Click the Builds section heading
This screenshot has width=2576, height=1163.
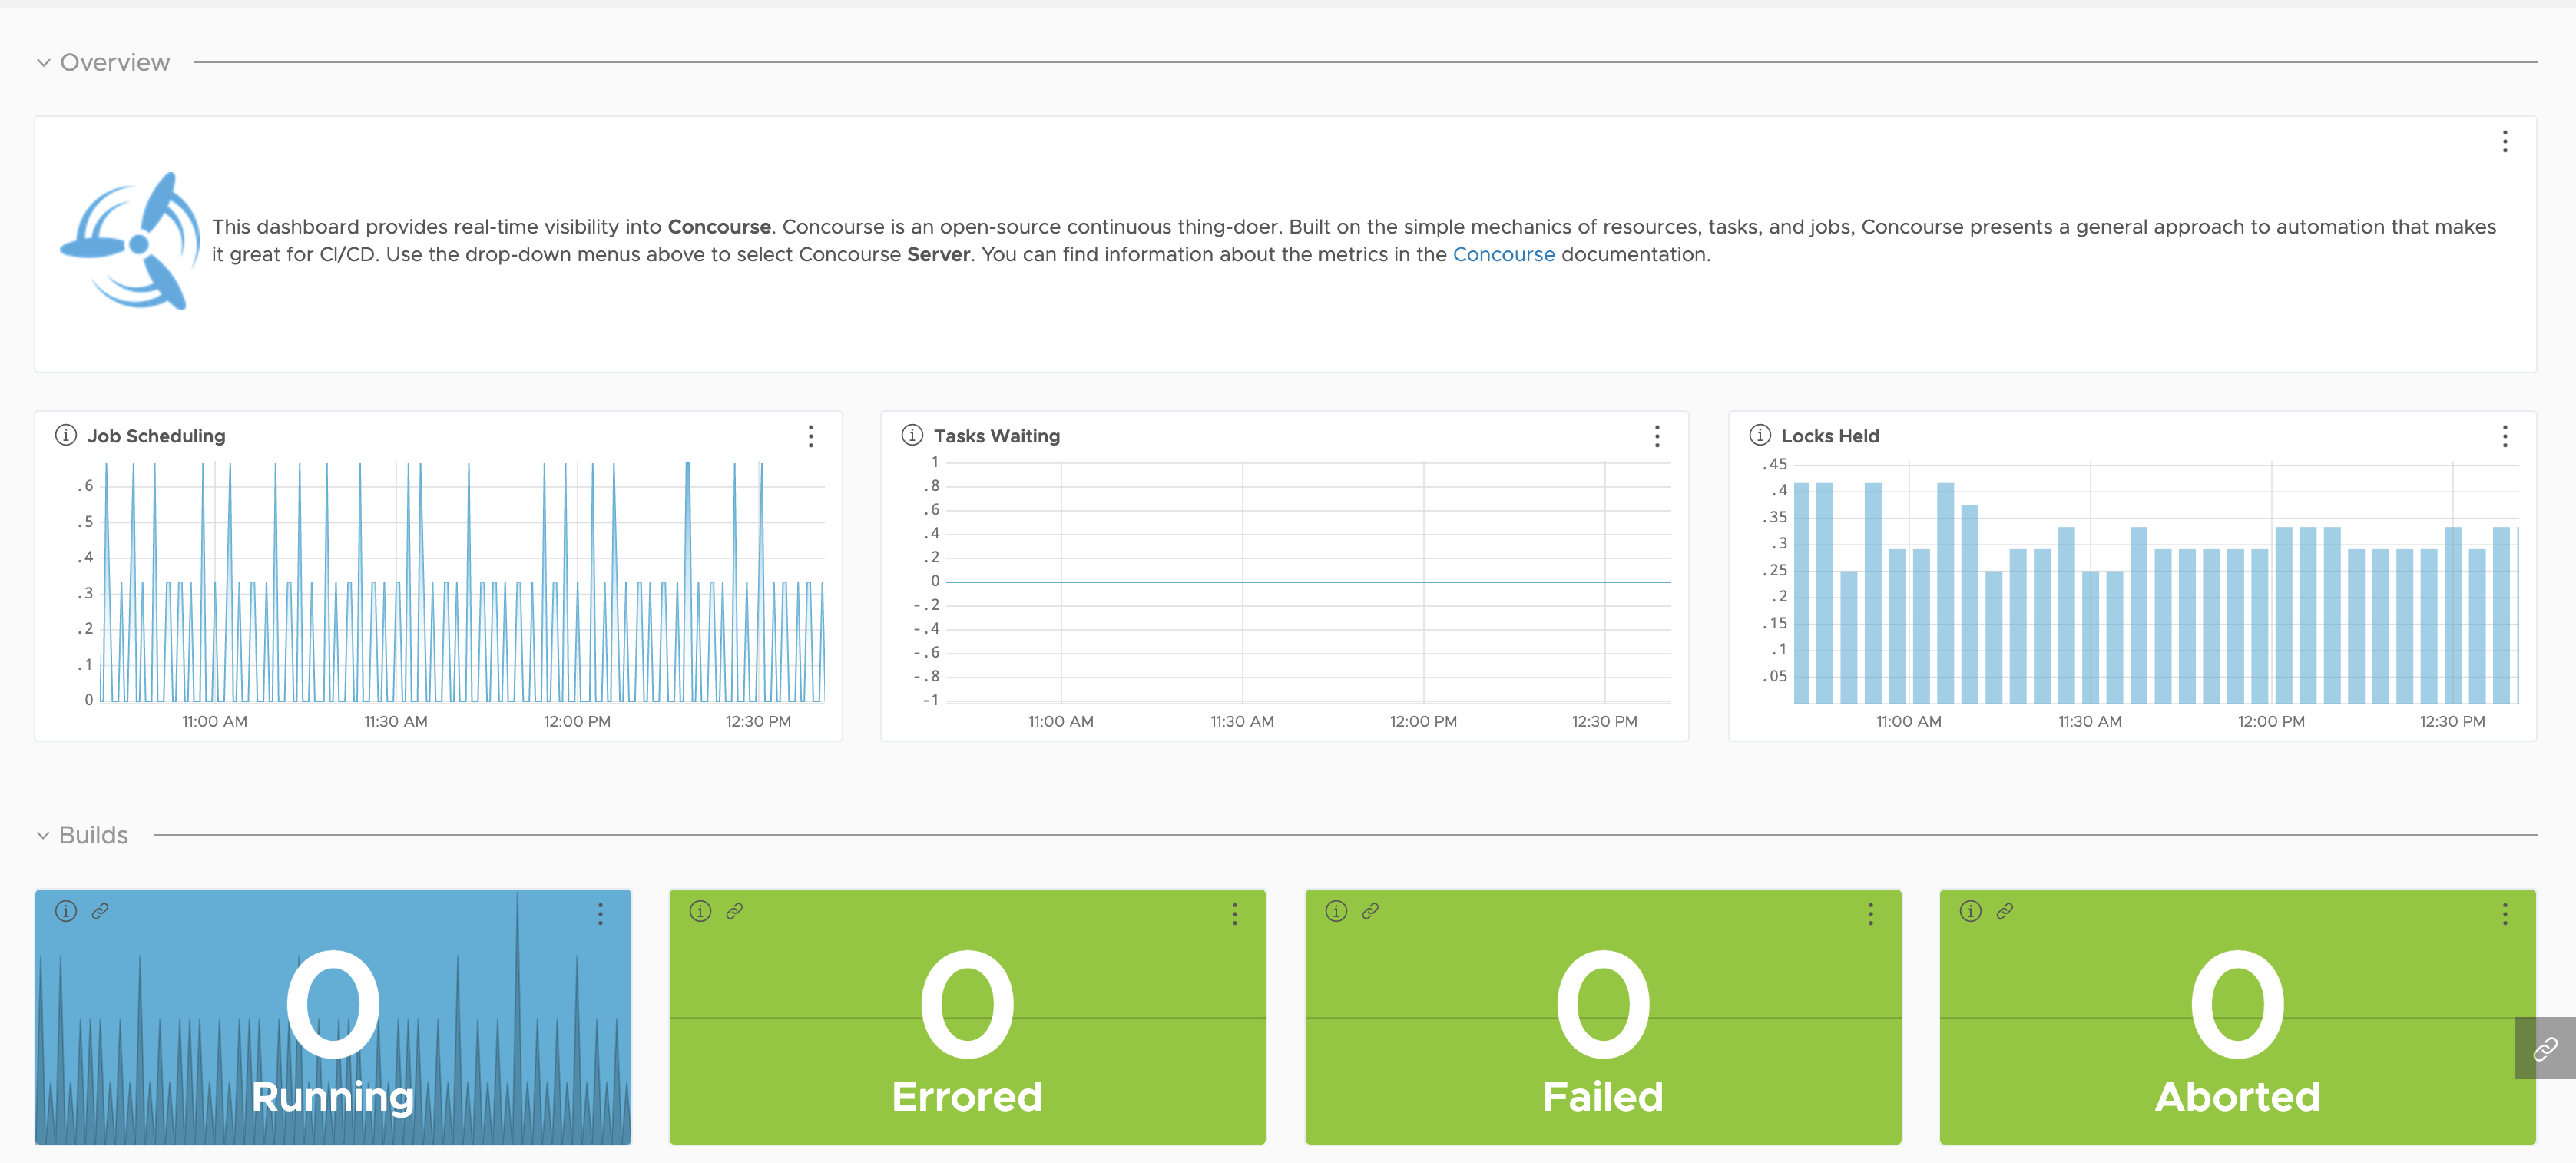pos(93,835)
